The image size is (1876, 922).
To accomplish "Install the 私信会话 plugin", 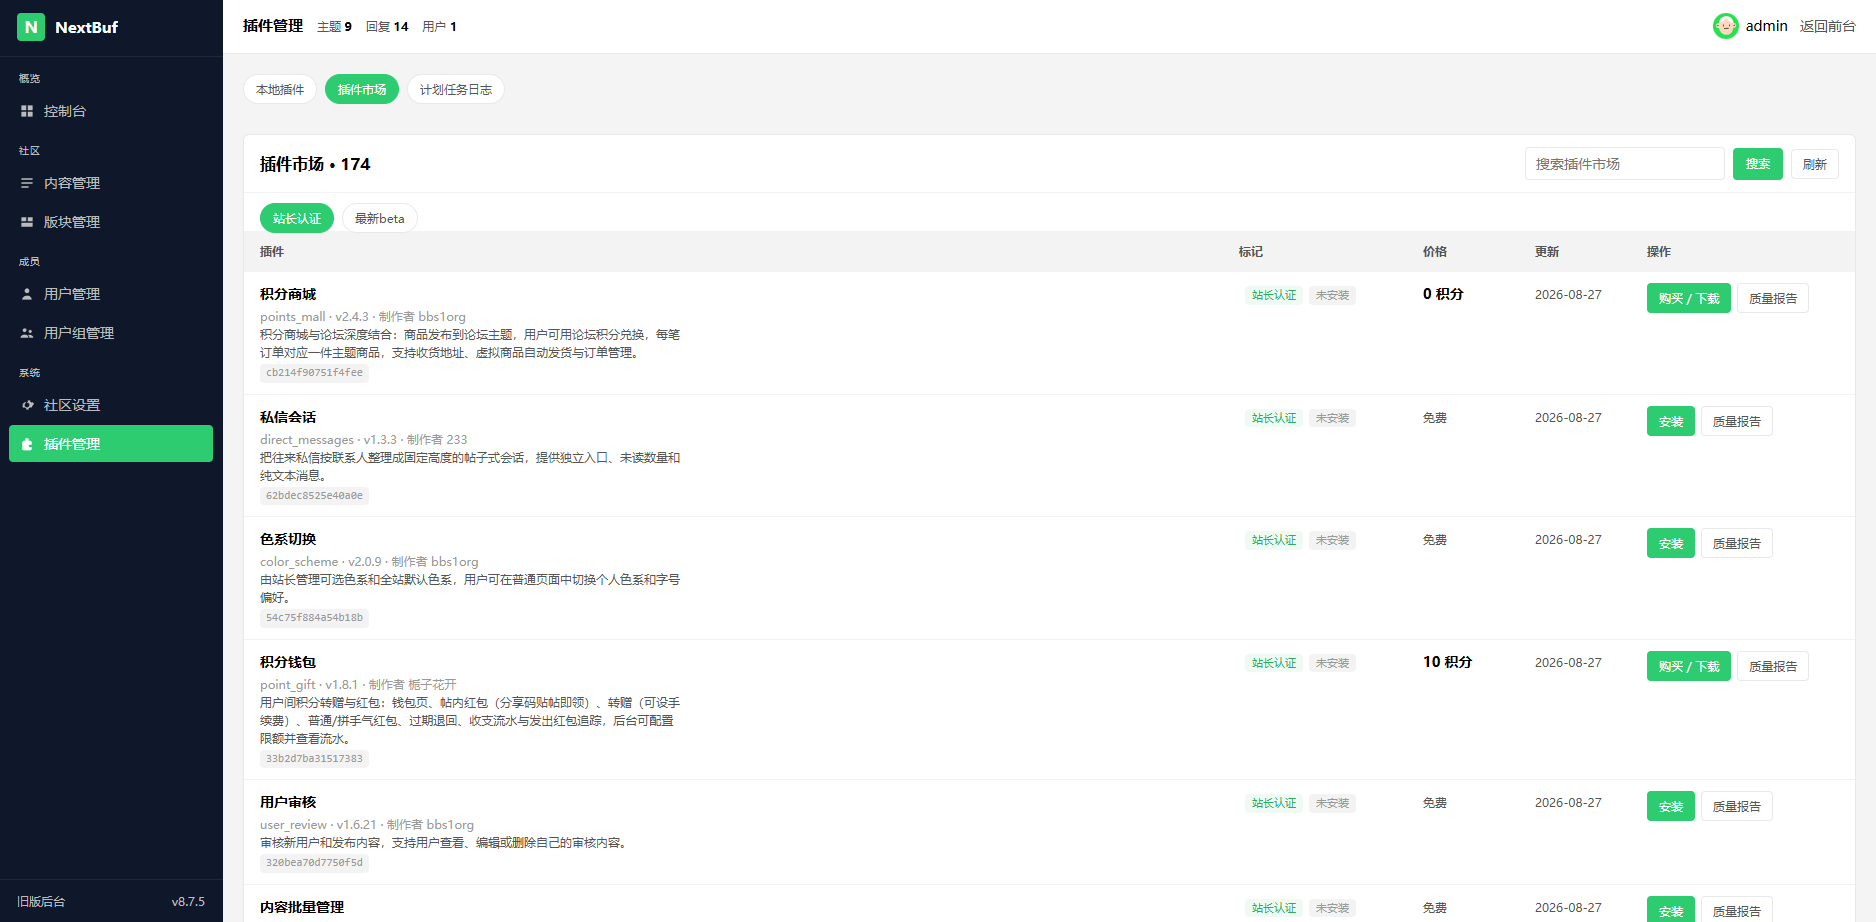I will pos(1671,421).
